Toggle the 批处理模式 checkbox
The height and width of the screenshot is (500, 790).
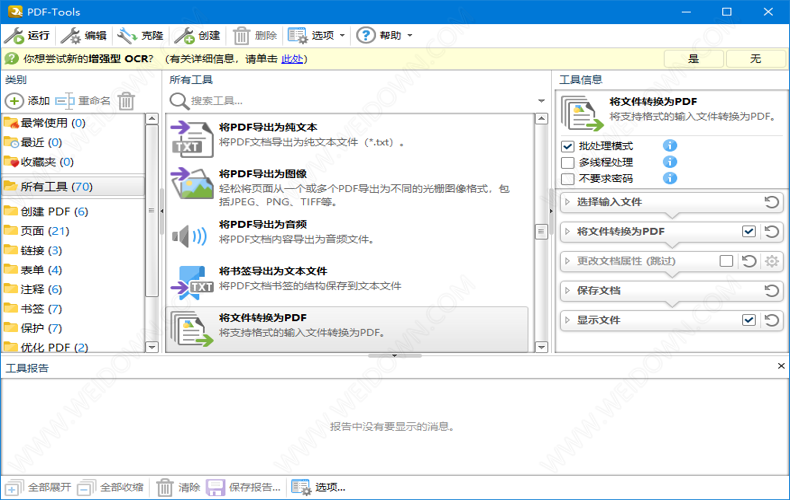click(568, 147)
